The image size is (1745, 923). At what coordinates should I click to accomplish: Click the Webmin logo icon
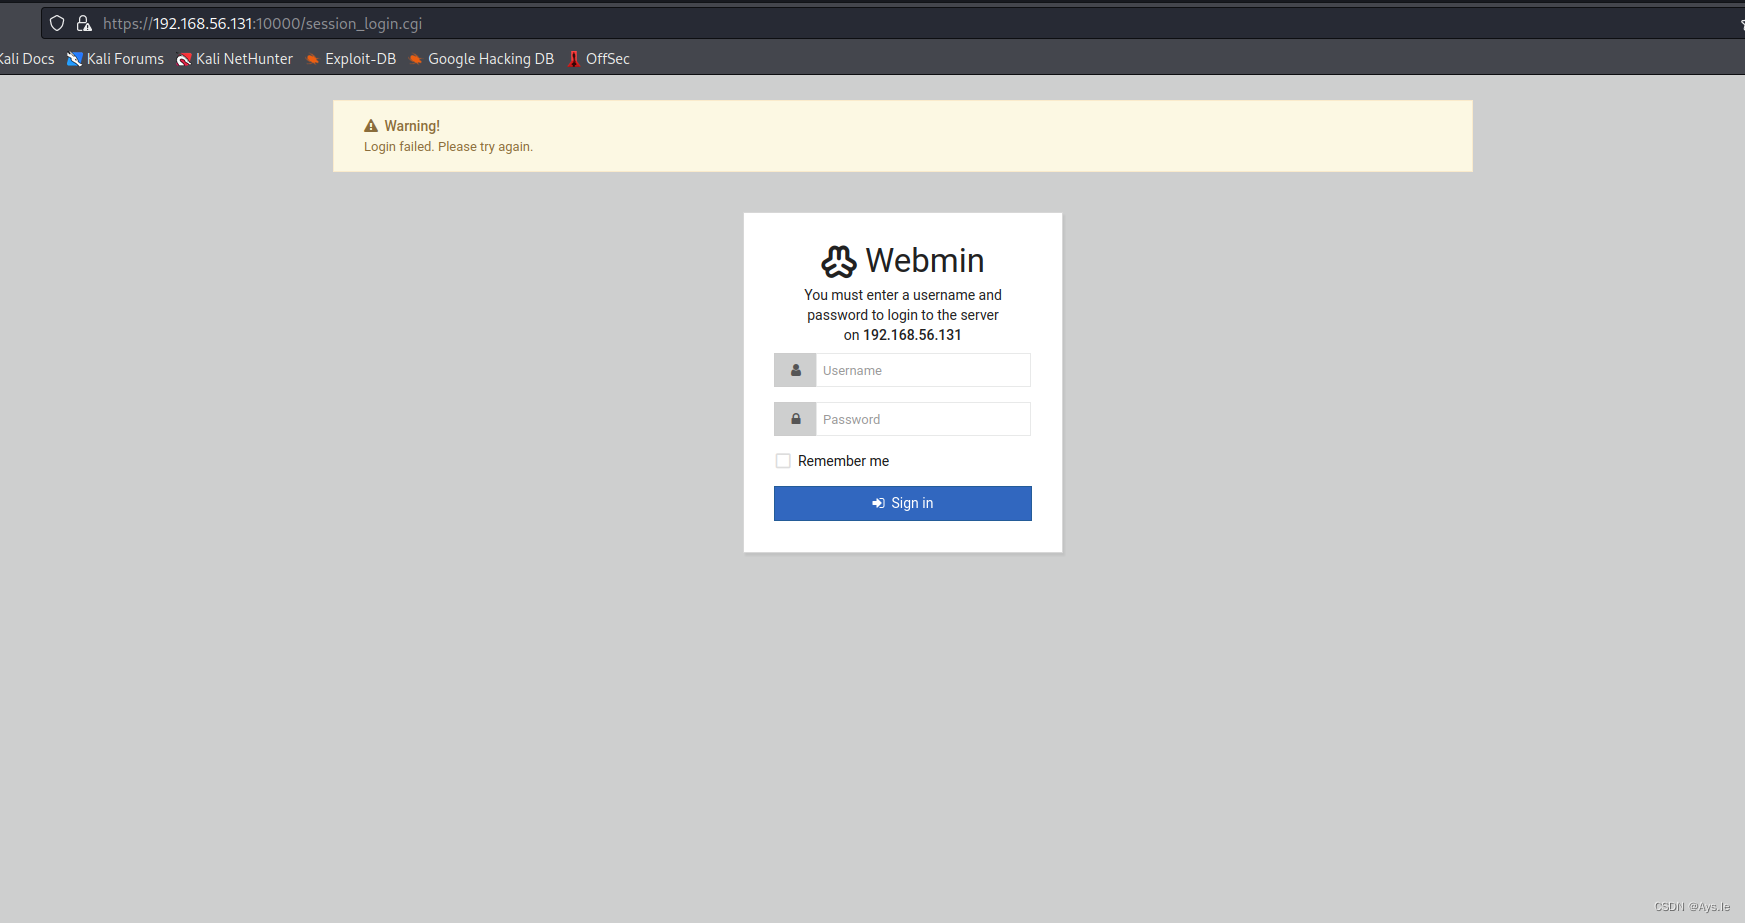click(839, 261)
